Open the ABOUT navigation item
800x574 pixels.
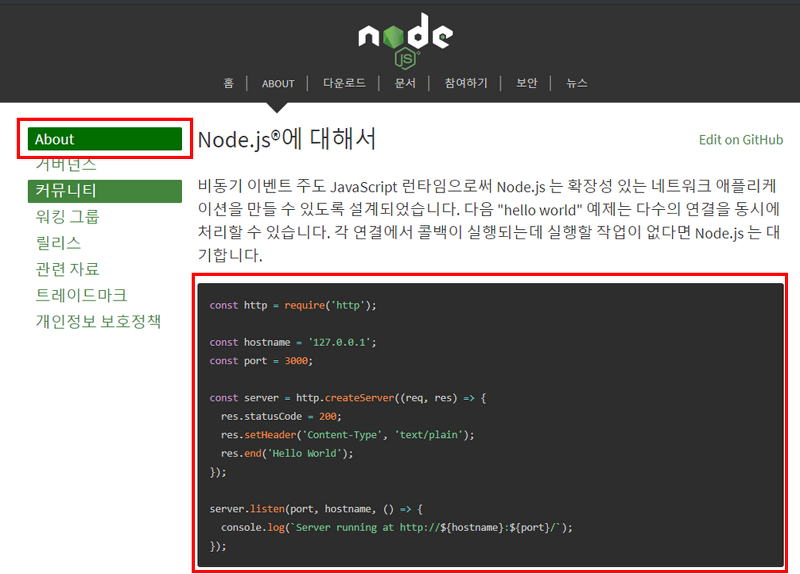tap(278, 83)
